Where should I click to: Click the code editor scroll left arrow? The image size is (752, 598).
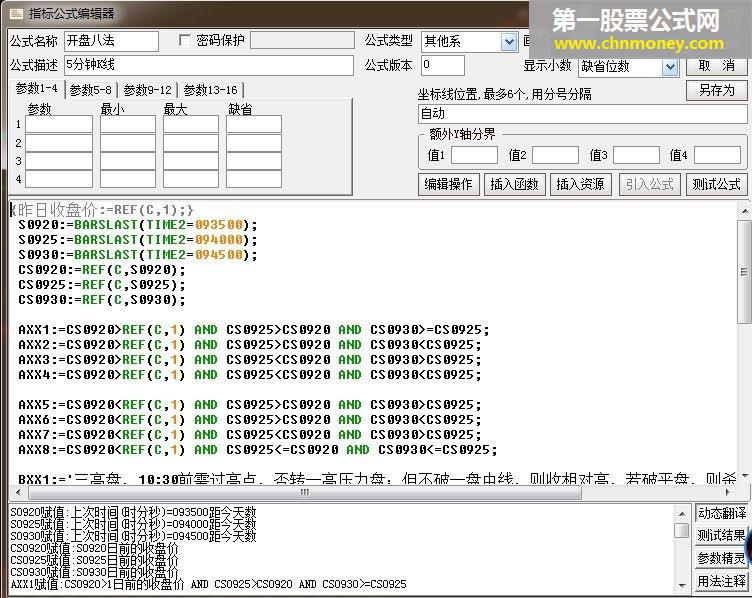(18, 492)
